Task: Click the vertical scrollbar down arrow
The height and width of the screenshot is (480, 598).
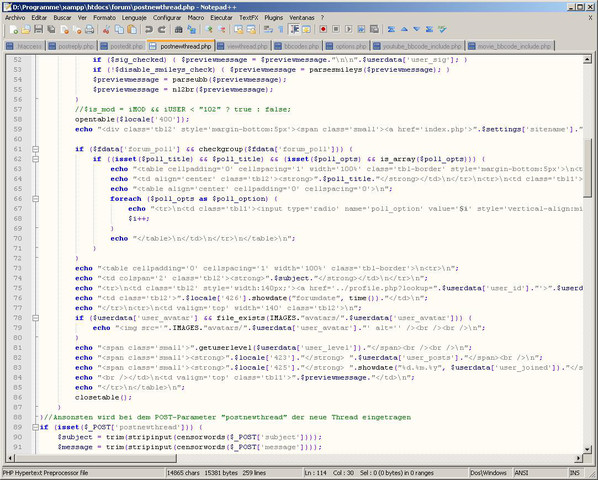Action: click(587, 449)
